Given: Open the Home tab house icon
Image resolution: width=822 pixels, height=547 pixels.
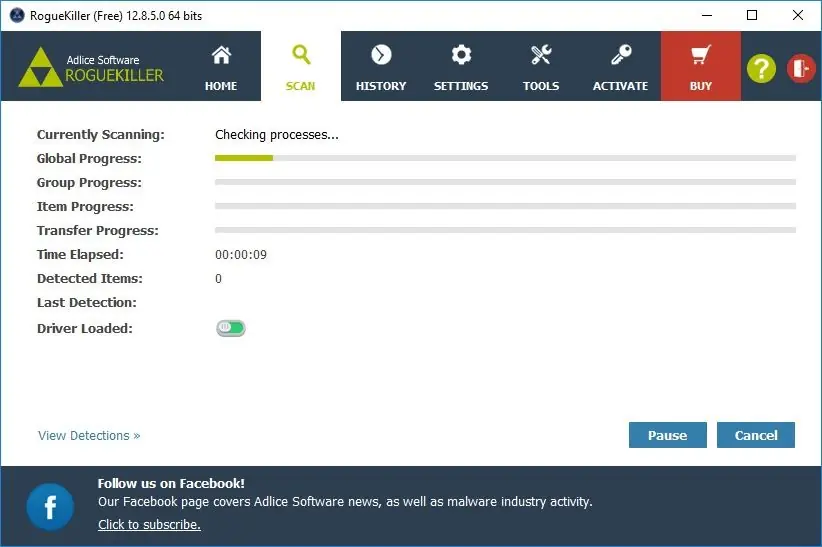Looking at the screenshot, I should pyautogui.click(x=221, y=55).
